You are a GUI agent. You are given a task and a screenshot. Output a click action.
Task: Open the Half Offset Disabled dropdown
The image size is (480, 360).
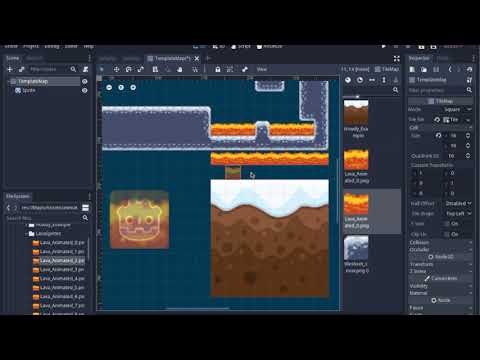point(458,203)
